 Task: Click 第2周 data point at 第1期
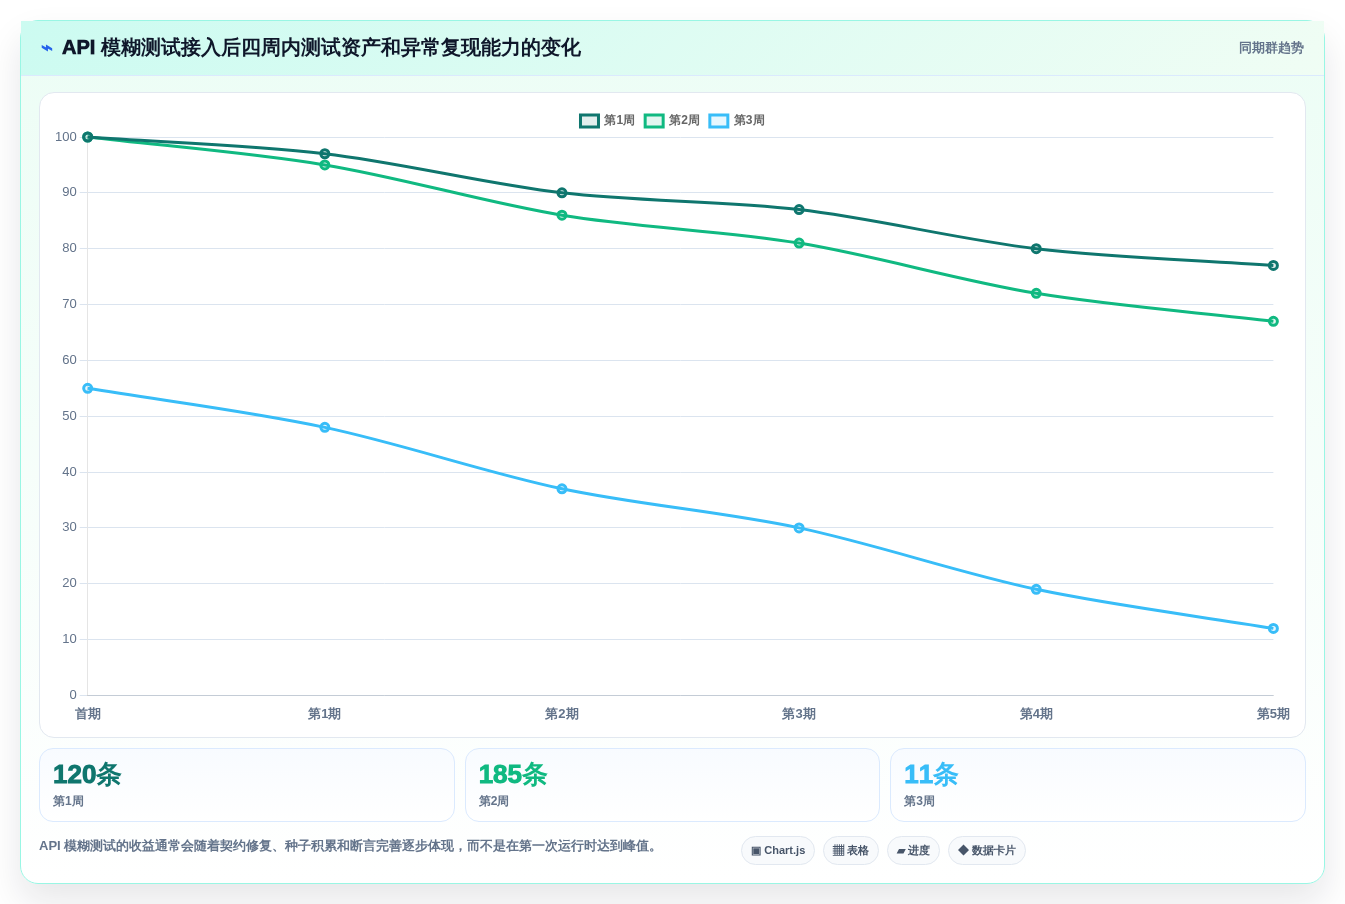[325, 165]
